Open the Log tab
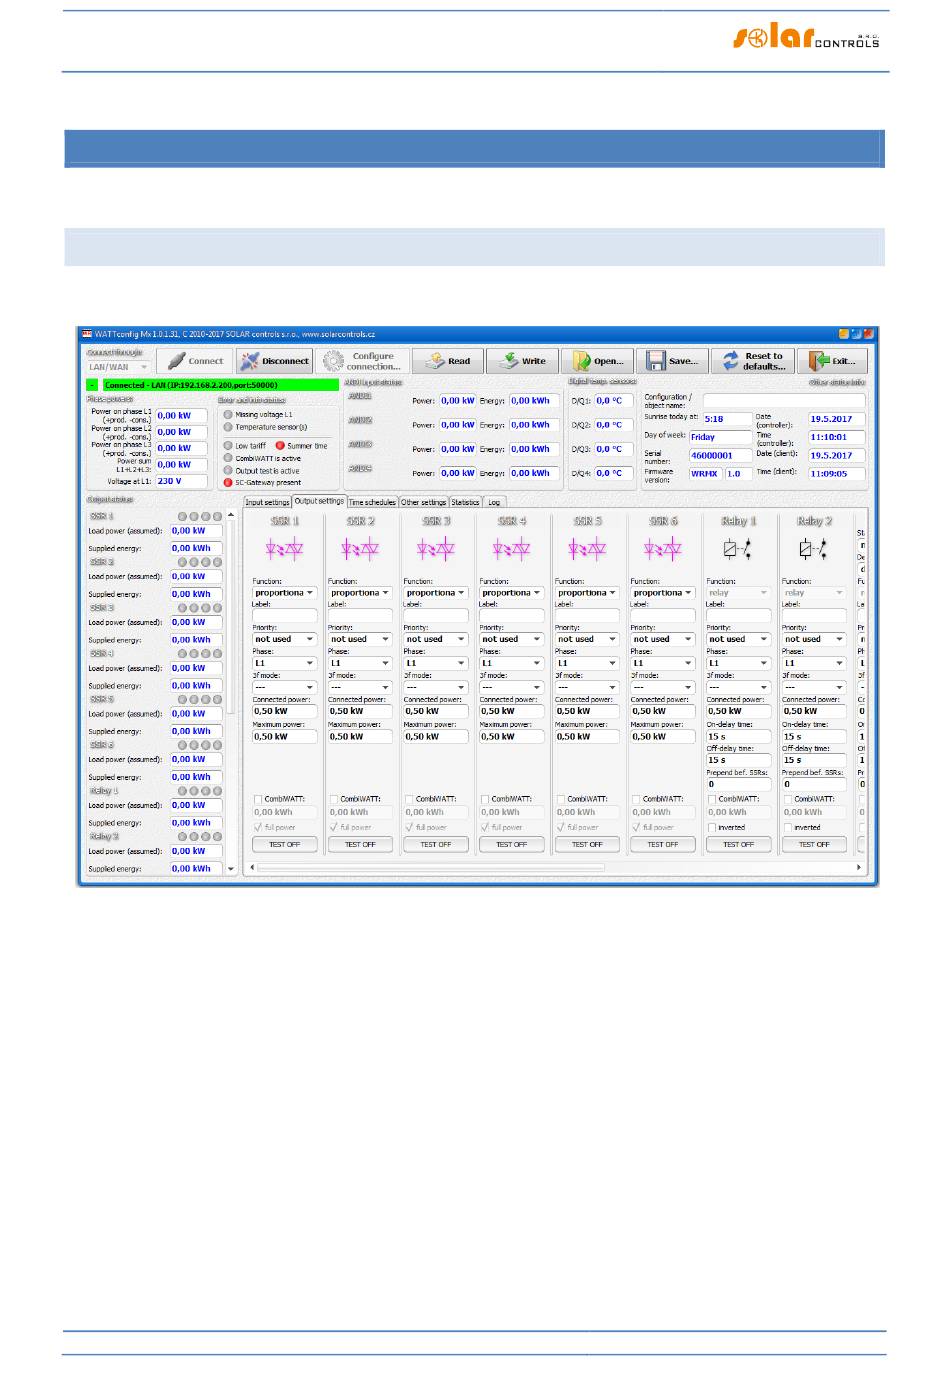This screenshot has width=950, height=1387. [494, 502]
